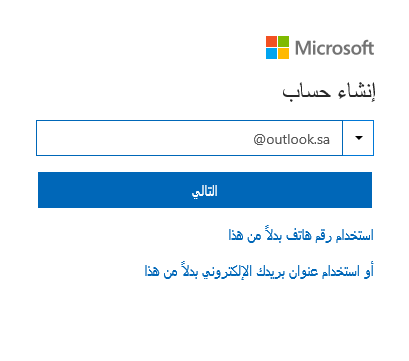Choose to use a phone number instead

pyautogui.click(x=301, y=235)
